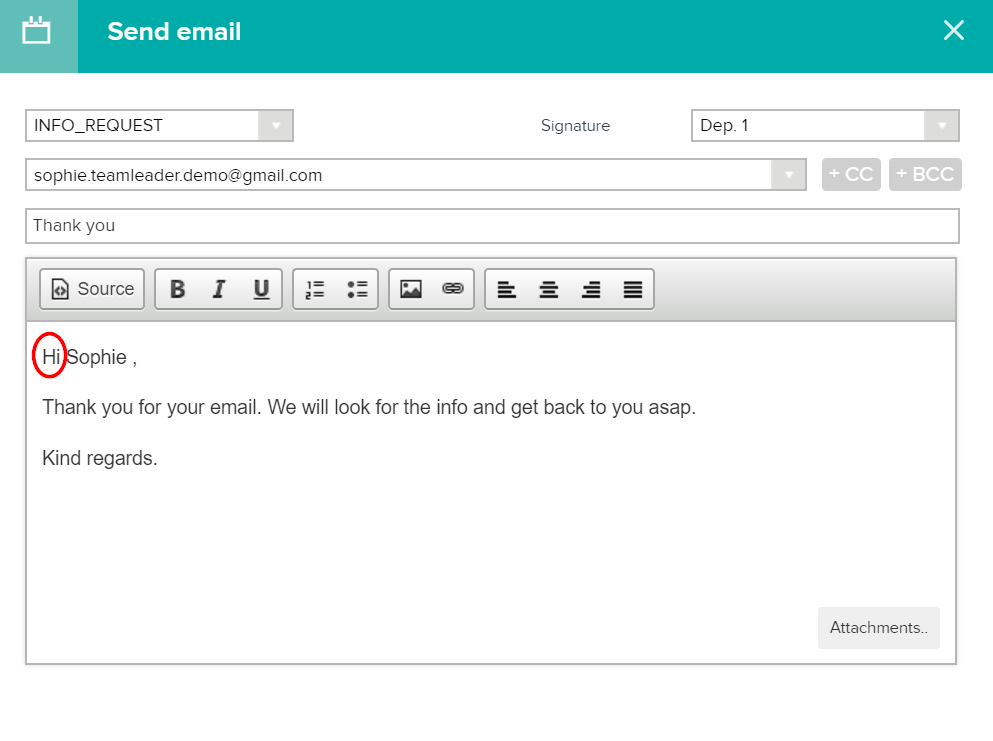This screenshot has width=993, height=741.
Task: Align text to the right
Action: (591, 289)
